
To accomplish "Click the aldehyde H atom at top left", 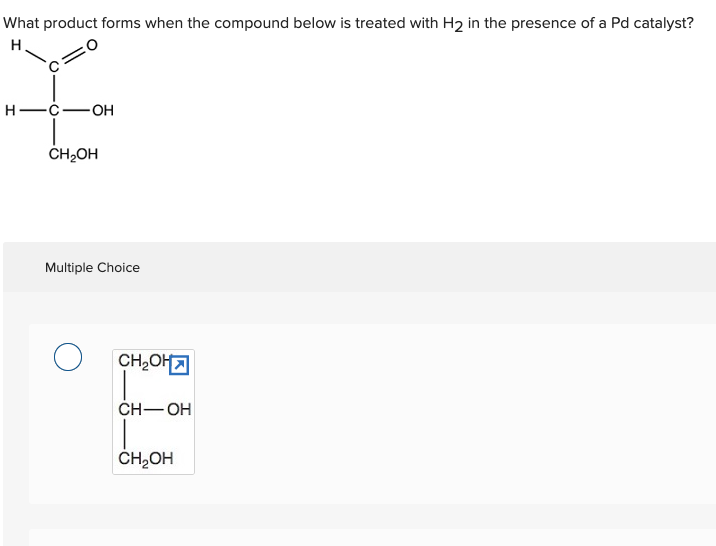I will click(x=16, y=45).
